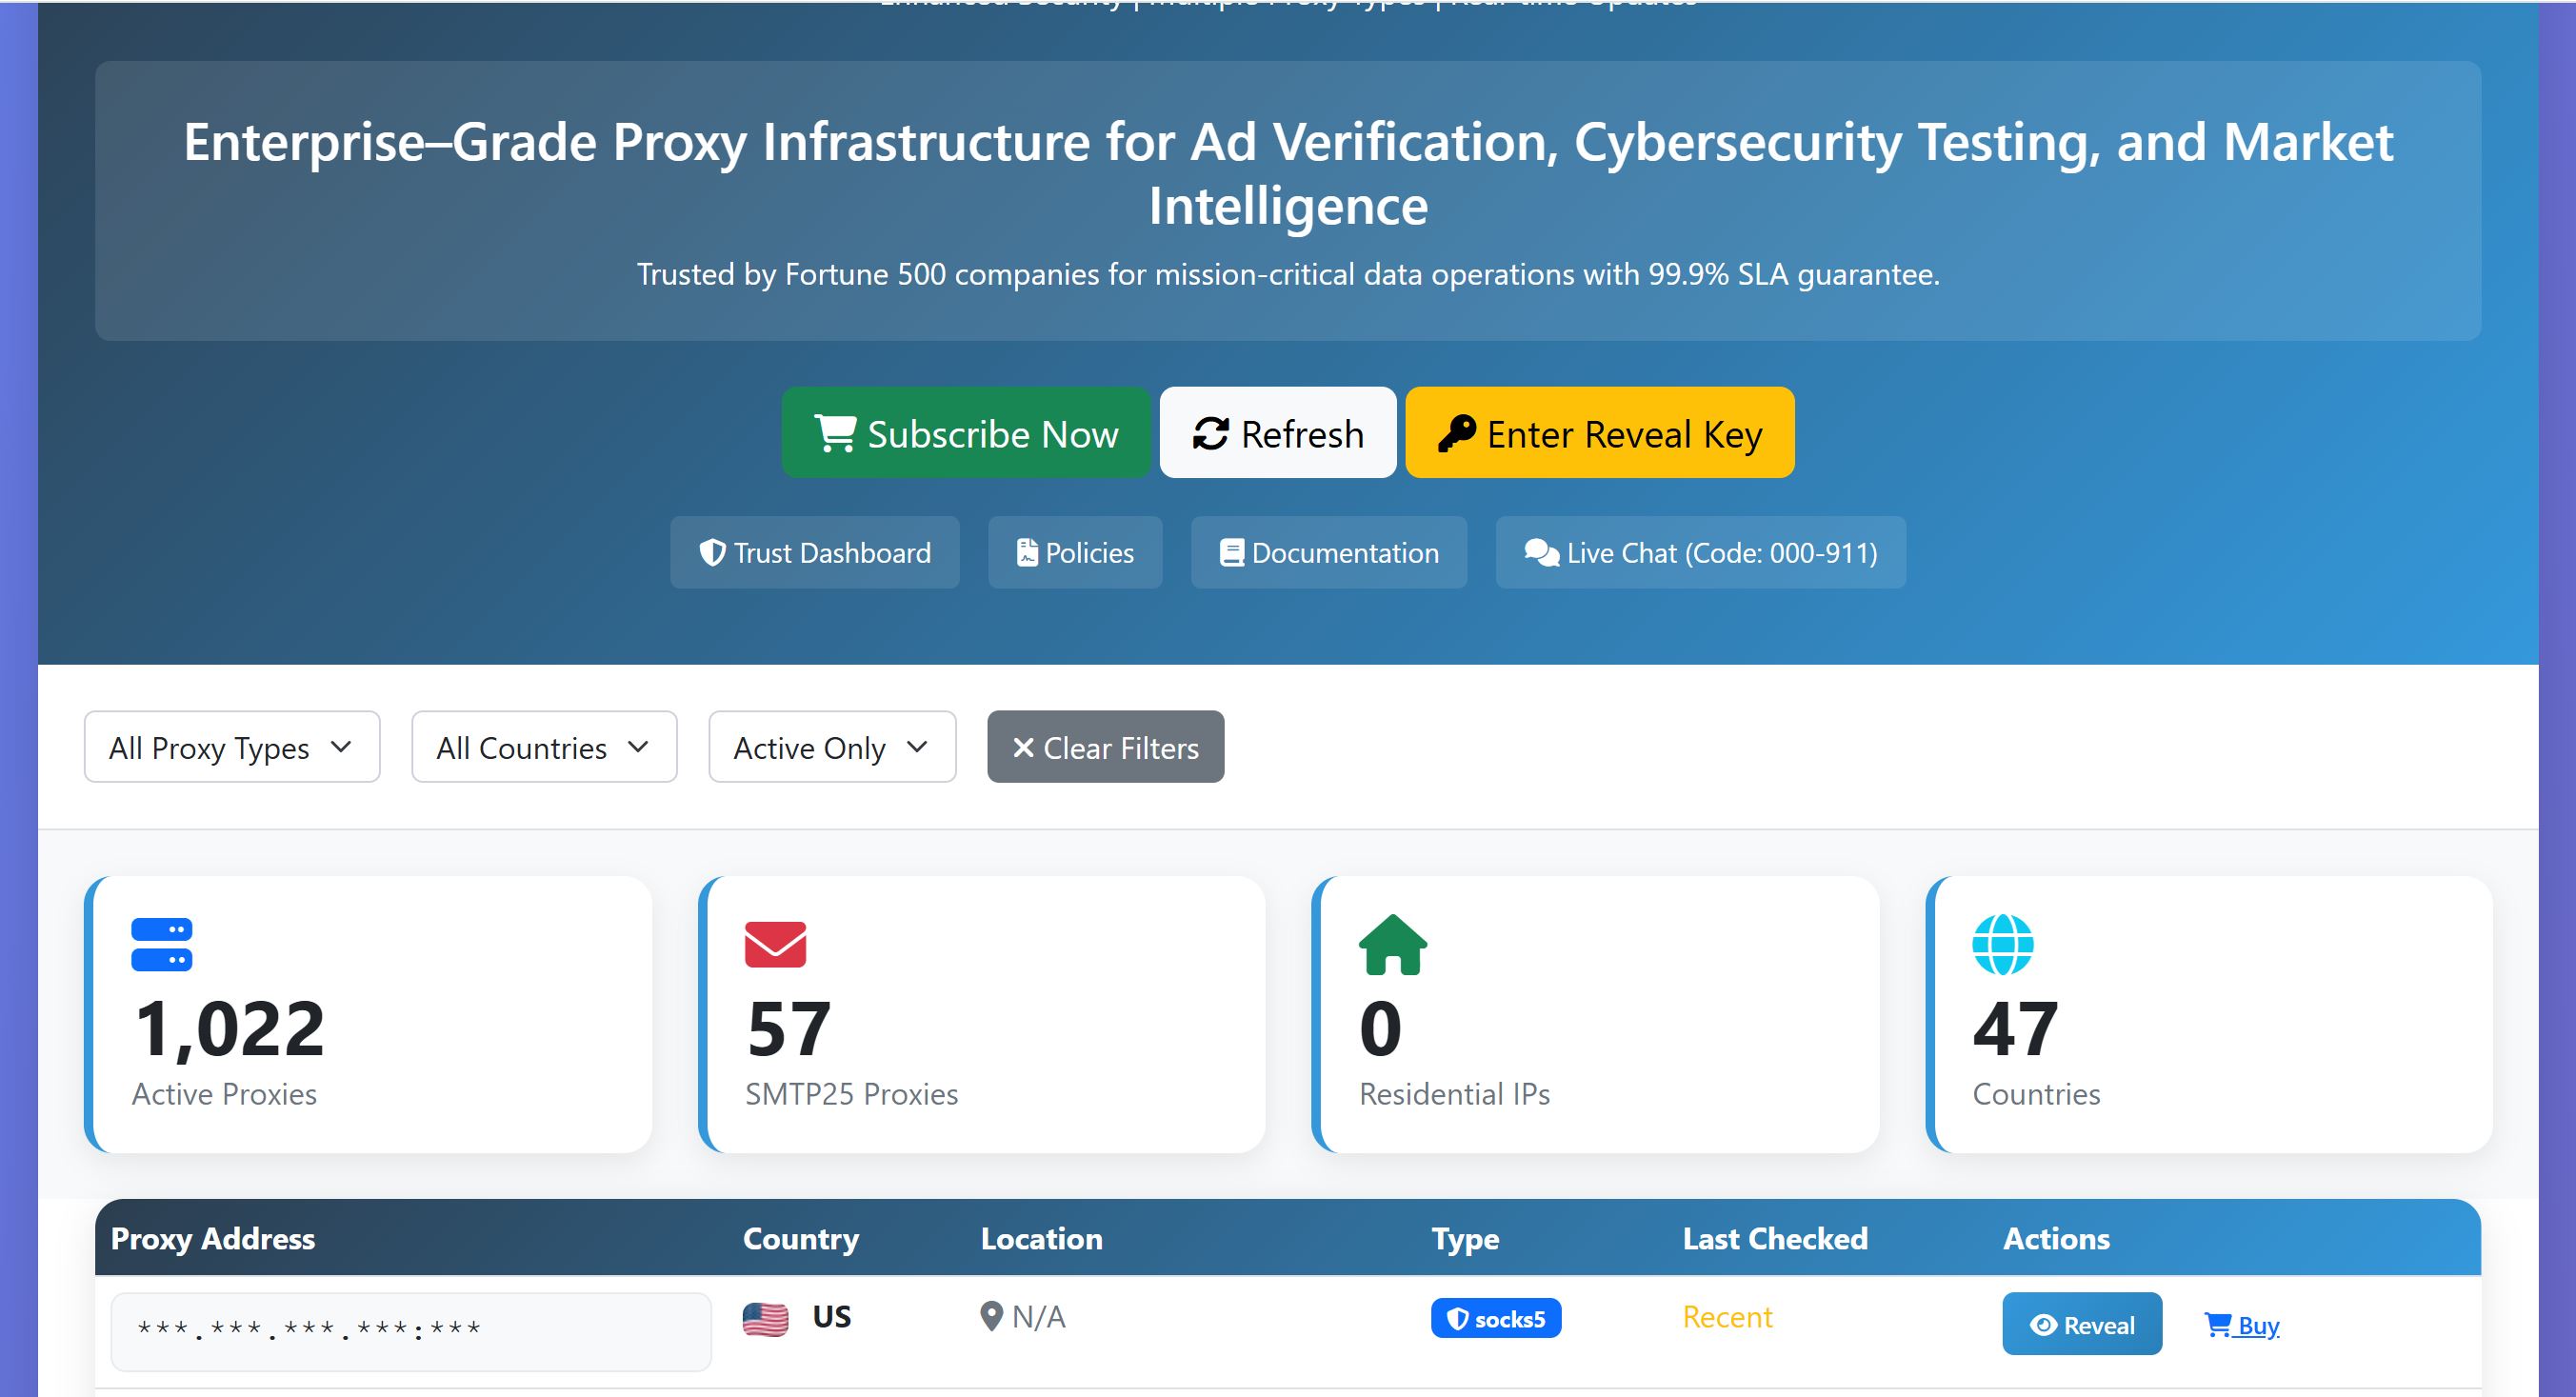2576x1397 pixels.
Task: Click the green house Residential IPs icon
Action: tap(1392, 944)
